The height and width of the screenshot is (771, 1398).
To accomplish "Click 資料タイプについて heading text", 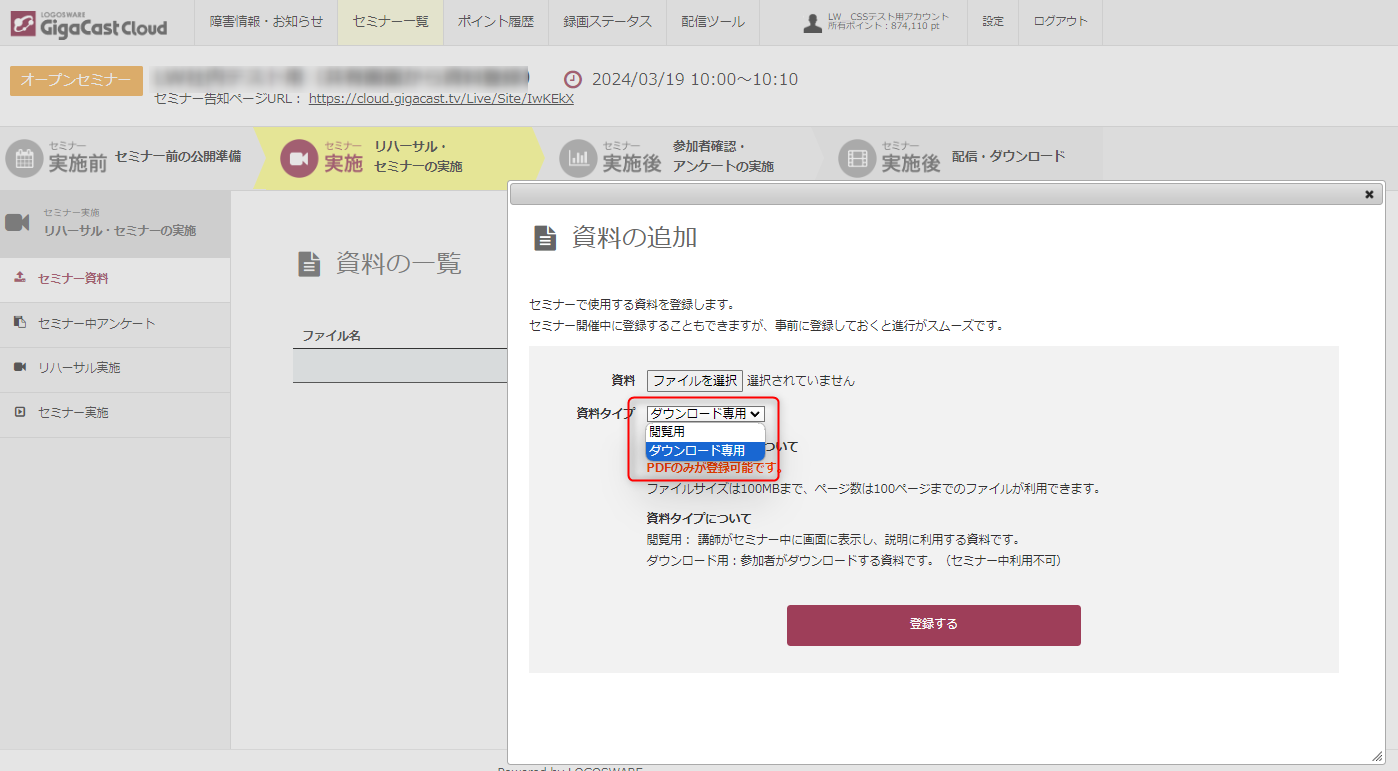I will coord(699,519).
